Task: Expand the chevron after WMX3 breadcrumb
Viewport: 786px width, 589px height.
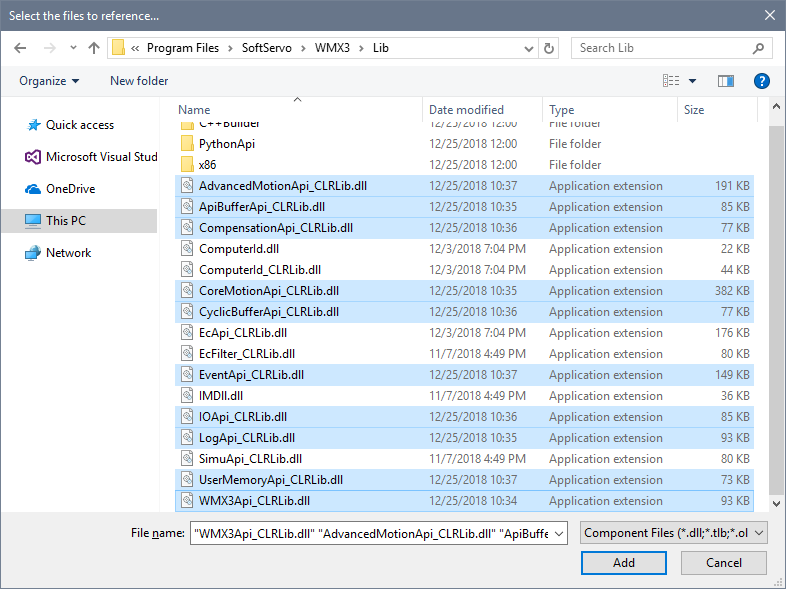Action: [361, 48]
